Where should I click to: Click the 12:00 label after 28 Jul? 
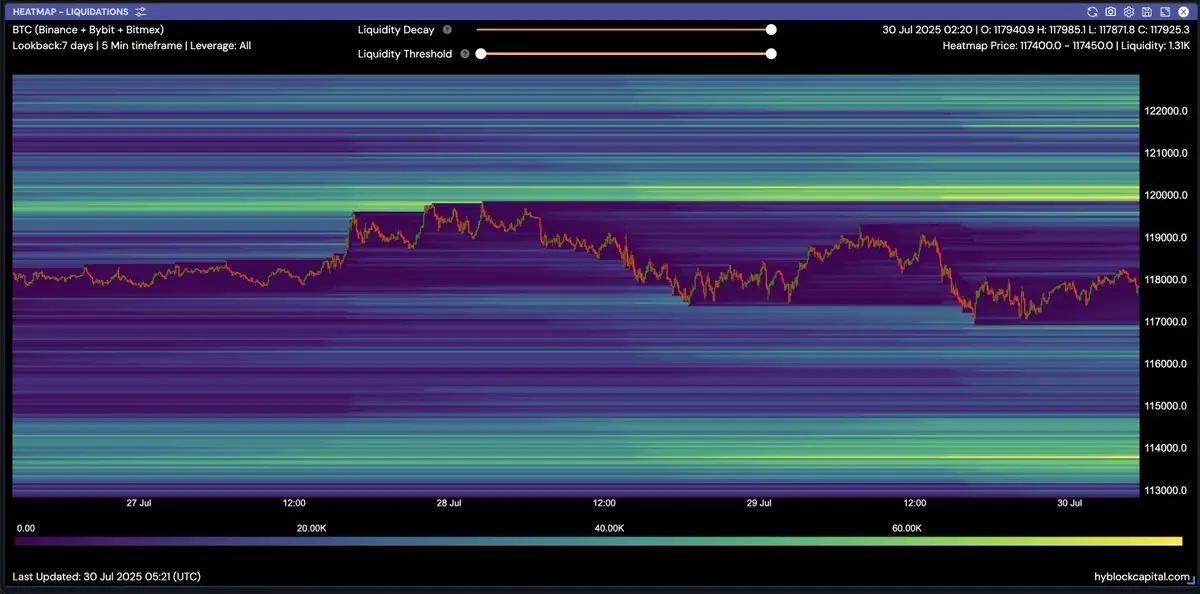[x=605, y=503]
